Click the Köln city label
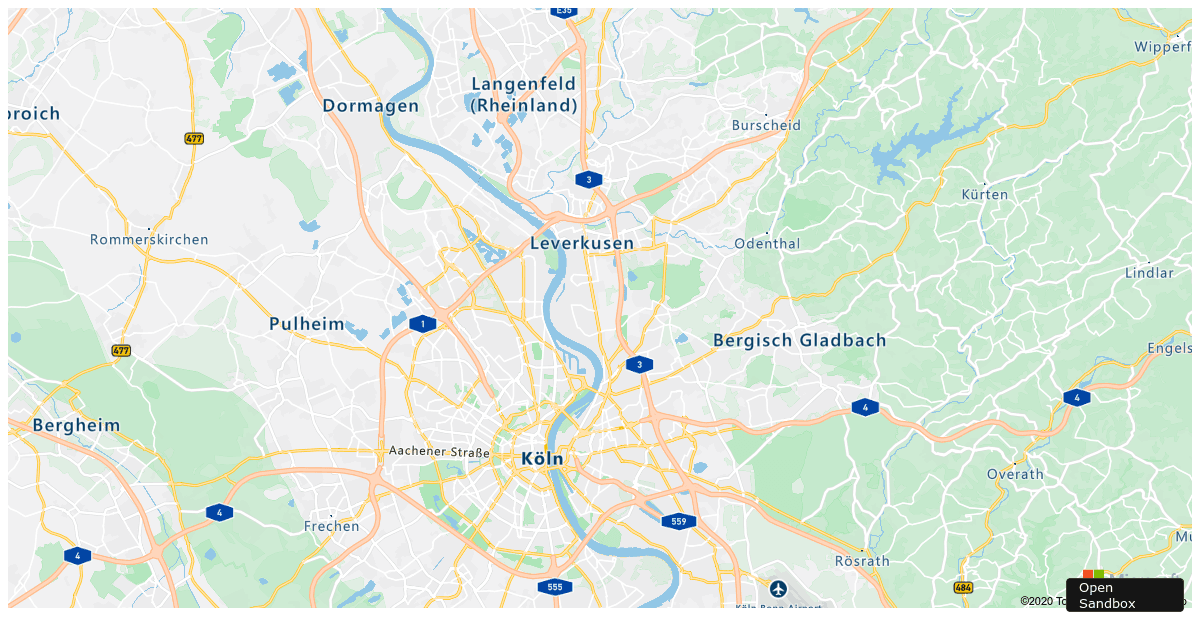Image resolution: width=1200 pixels, height=630 pixels. coord(542,459)
